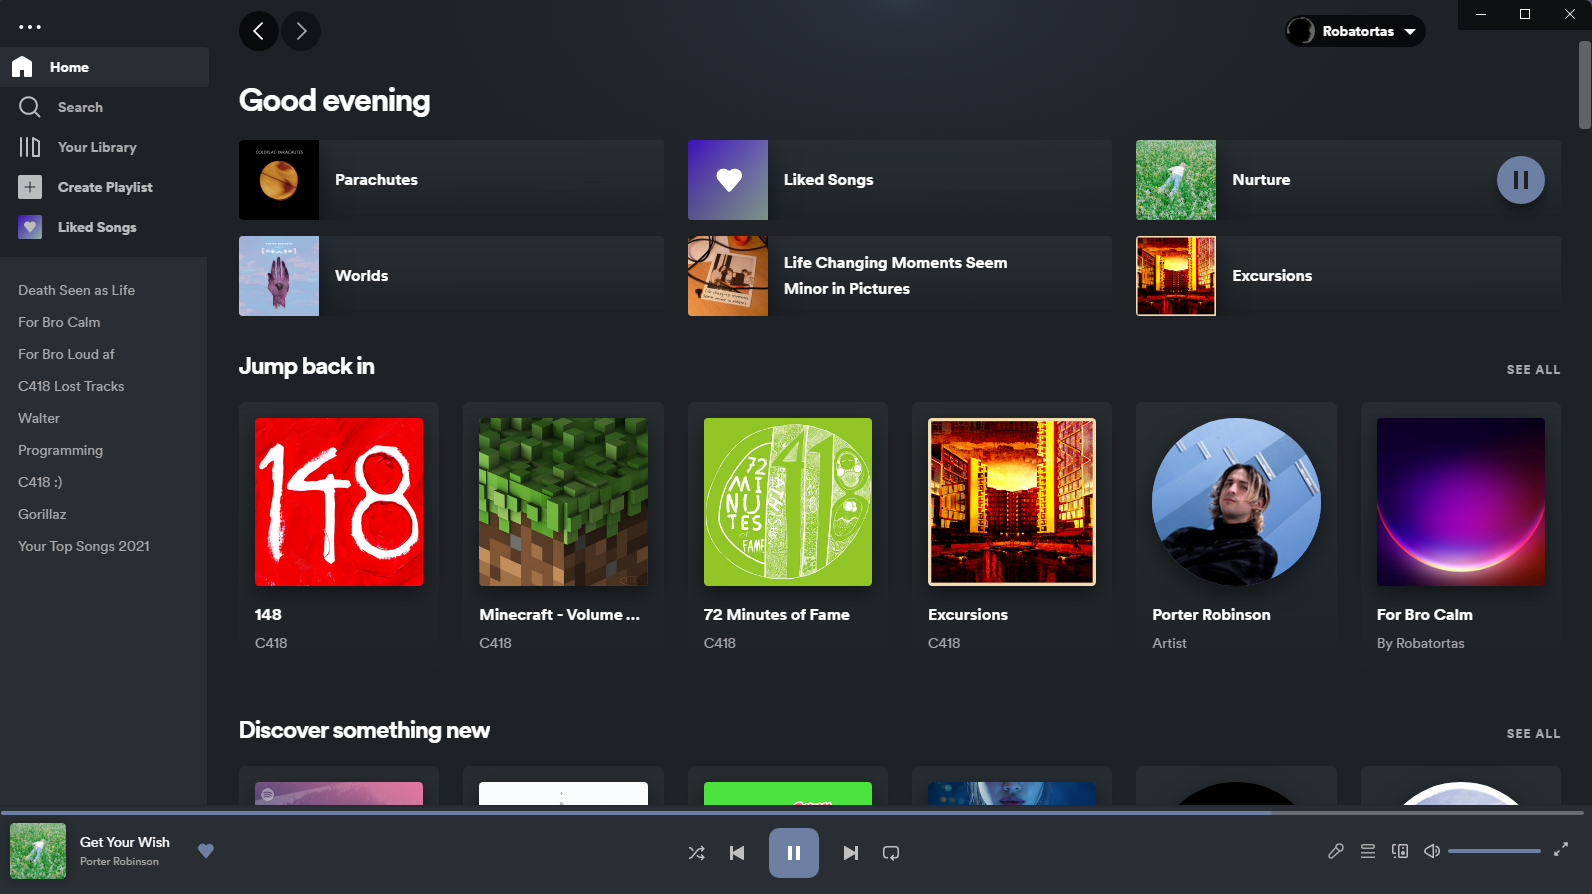1592x894 pixels.
Task: Skip to the next track
Action: tap(851, 853)
